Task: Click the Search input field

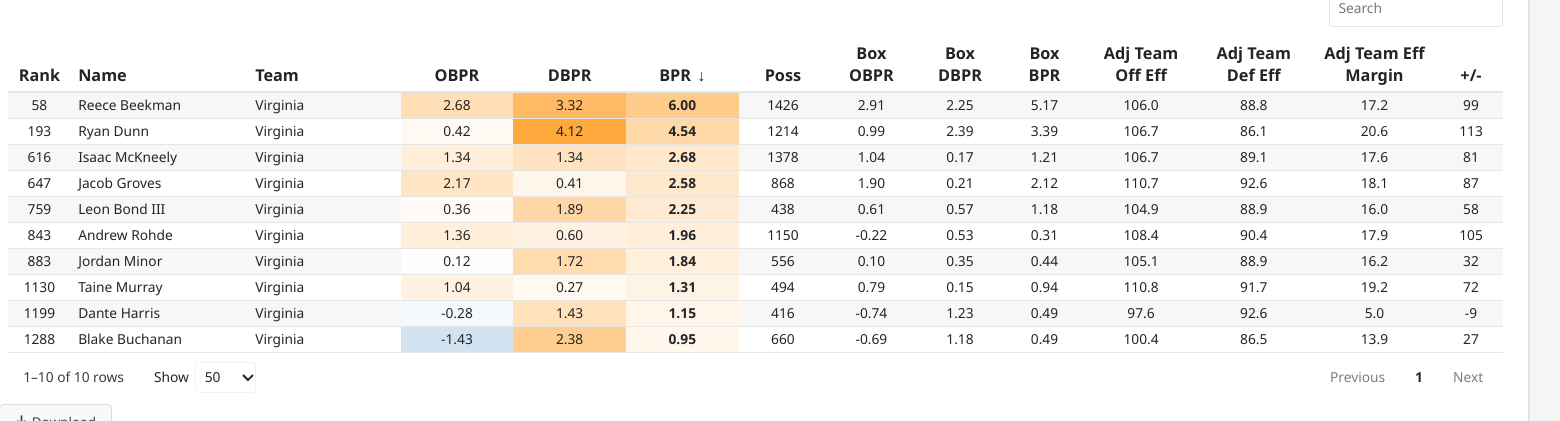Action: click(x=1415, y=10)
